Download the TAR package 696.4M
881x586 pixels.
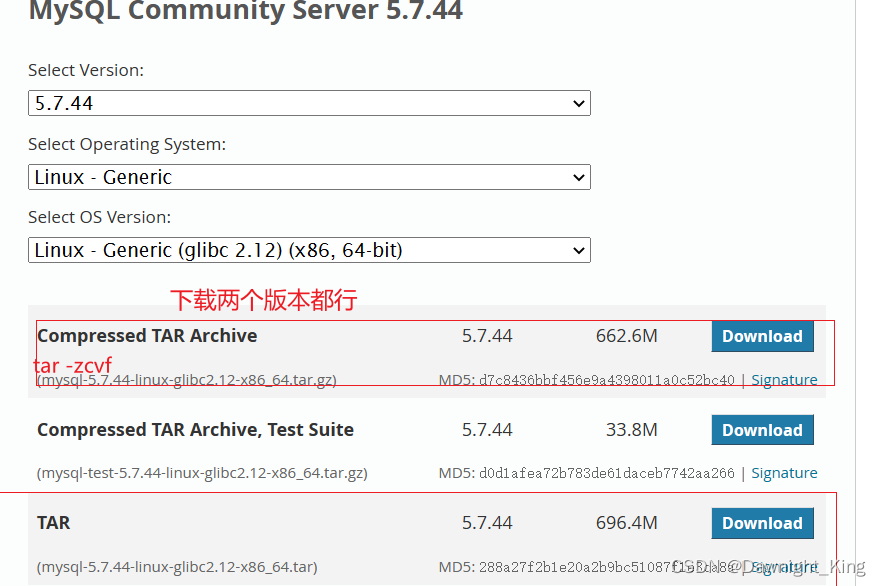(762, 523)
